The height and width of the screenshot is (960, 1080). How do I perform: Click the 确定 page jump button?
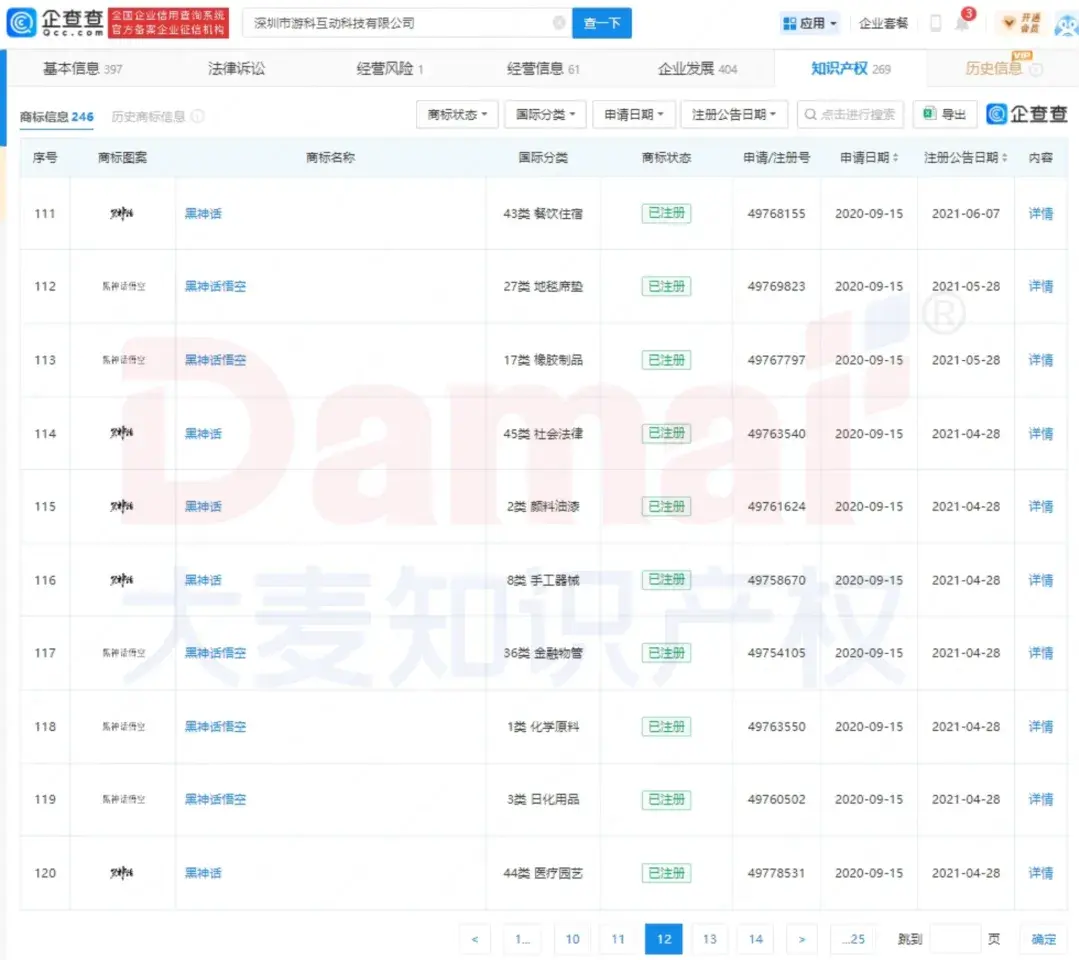click(1043, 939)
